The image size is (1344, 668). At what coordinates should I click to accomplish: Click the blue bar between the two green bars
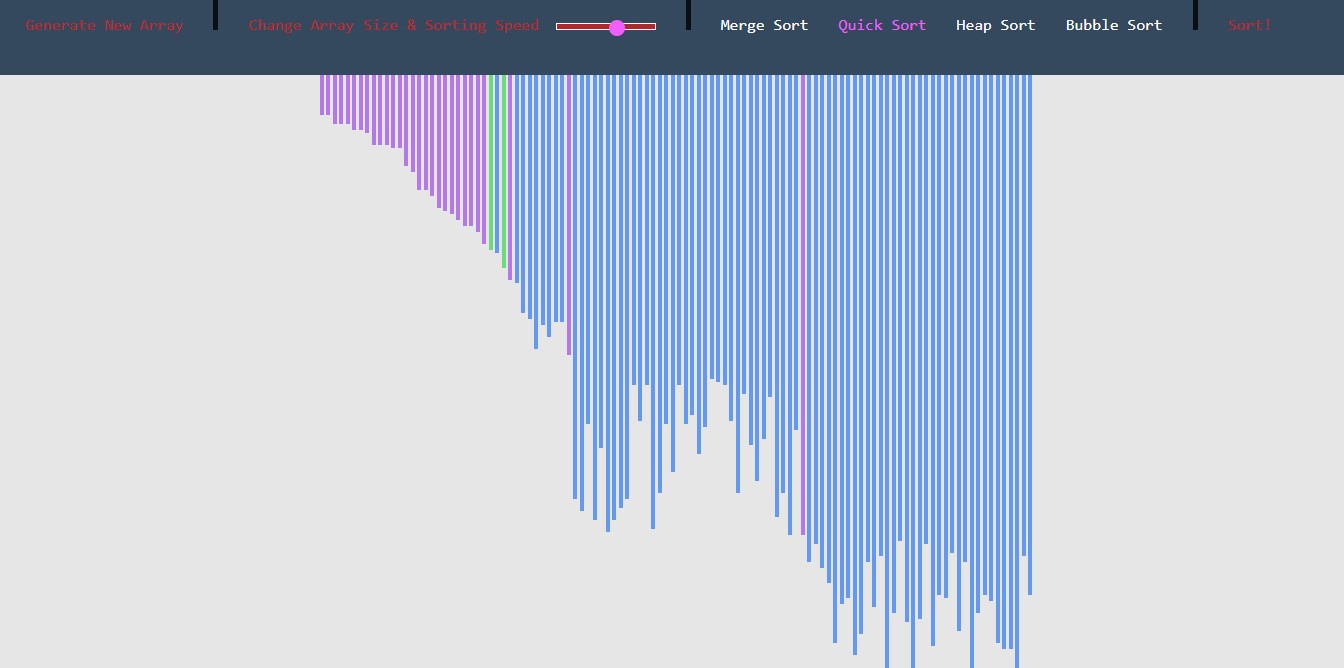(x=497, y=162)
